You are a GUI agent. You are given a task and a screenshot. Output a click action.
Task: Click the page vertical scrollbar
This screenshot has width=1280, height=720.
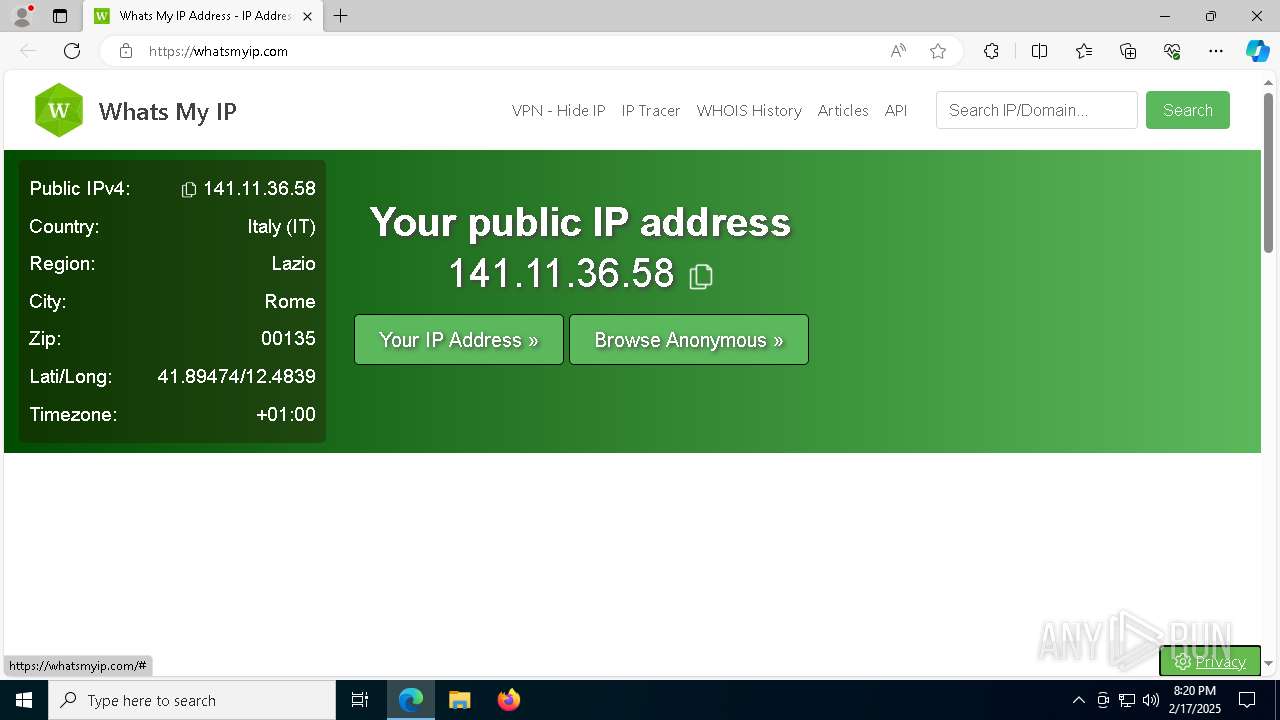tap(1269, 172)
